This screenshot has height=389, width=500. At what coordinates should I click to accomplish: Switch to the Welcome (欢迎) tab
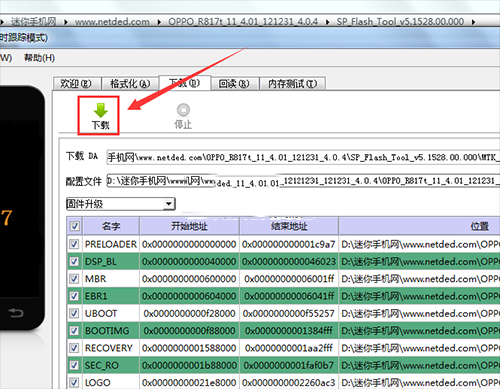point(76,83)
